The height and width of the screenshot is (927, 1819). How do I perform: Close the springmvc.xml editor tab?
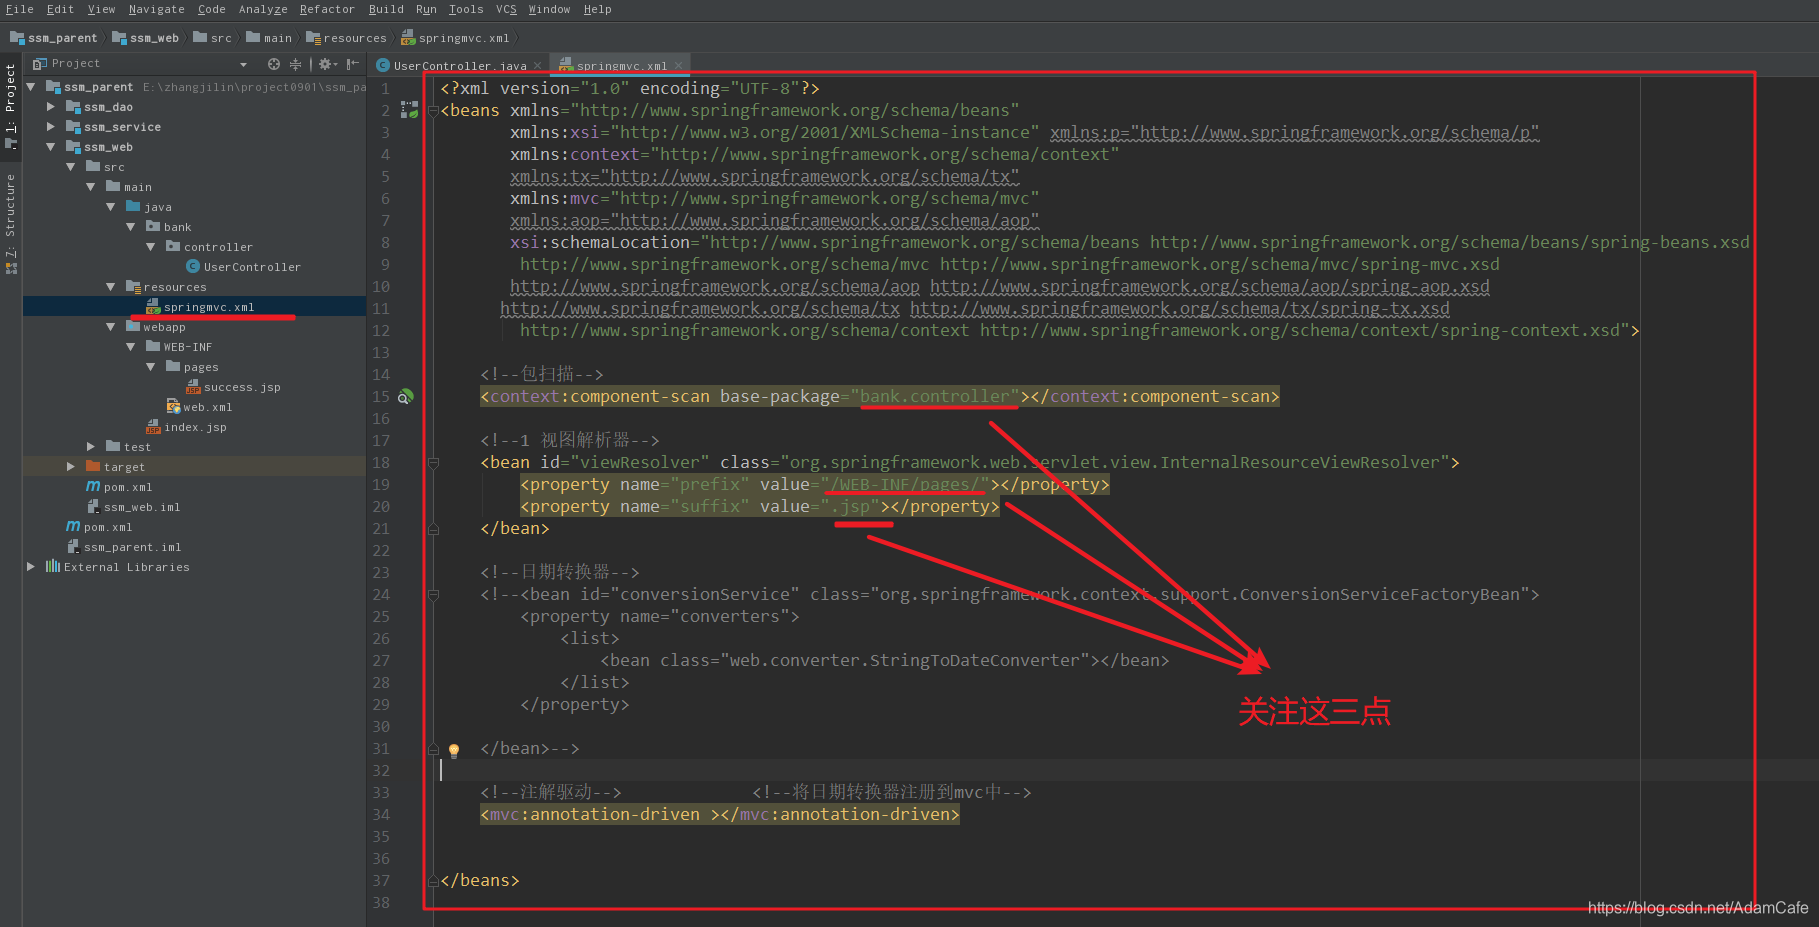coord(678,66)
